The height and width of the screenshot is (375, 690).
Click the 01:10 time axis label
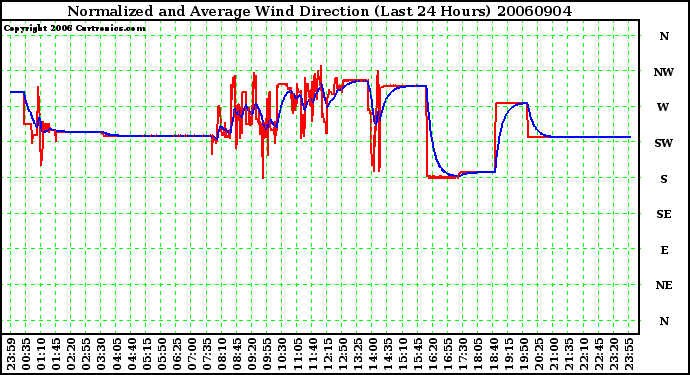pos(42,354)
